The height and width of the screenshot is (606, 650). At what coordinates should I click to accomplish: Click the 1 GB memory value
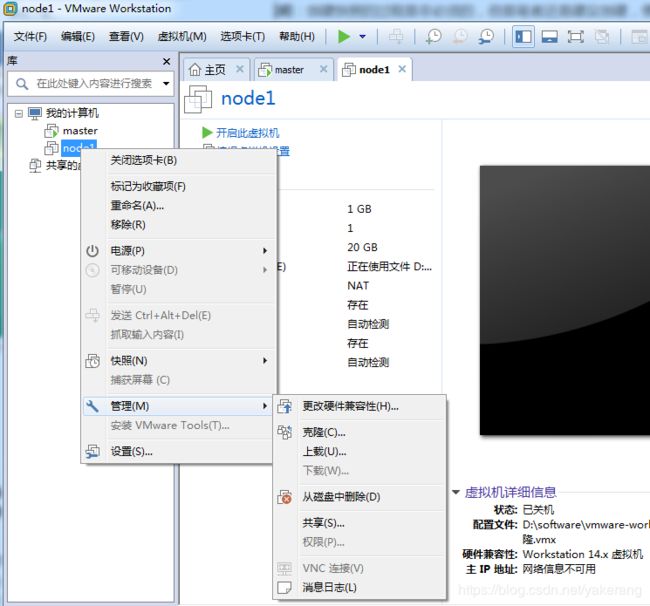tap(359, 209)
